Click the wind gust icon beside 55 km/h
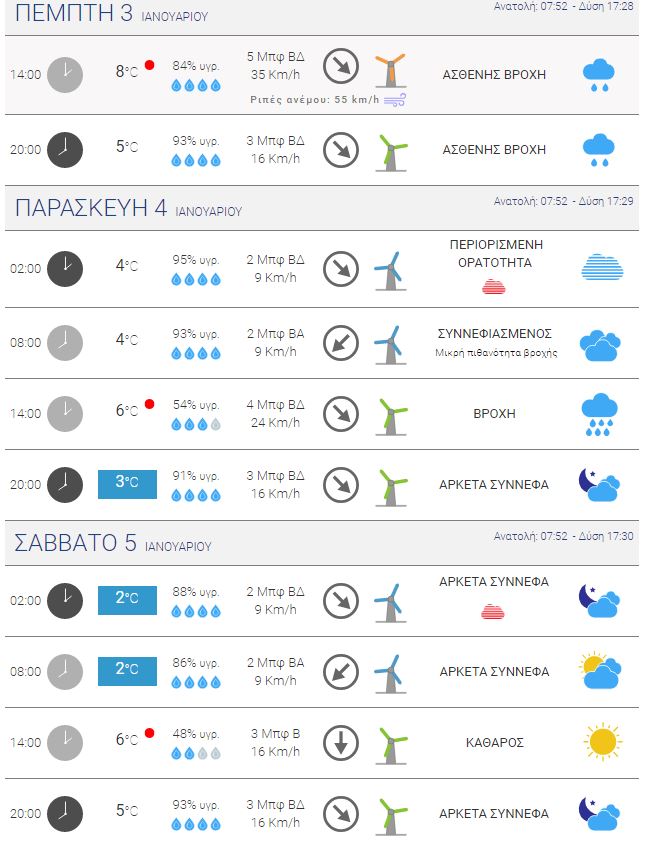This screenshot has width=657, height=843. (395, 99)
